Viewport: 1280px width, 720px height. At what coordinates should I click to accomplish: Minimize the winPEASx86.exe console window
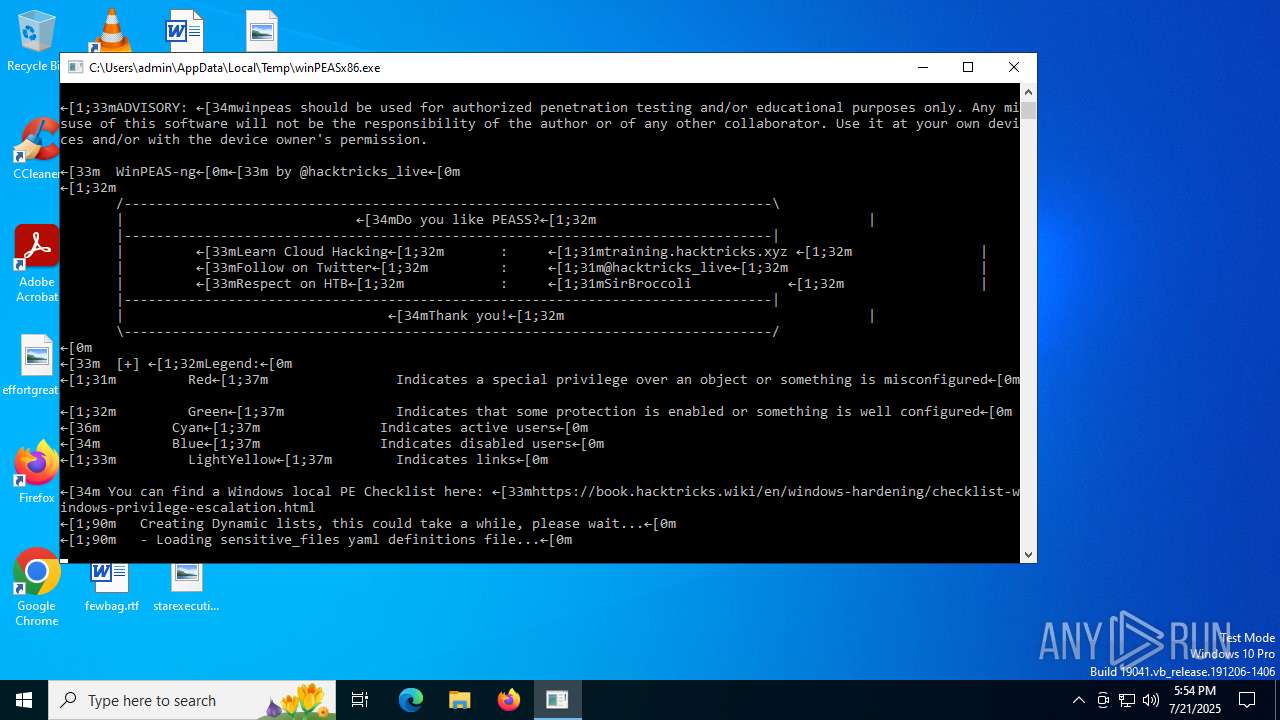(922, 67)
